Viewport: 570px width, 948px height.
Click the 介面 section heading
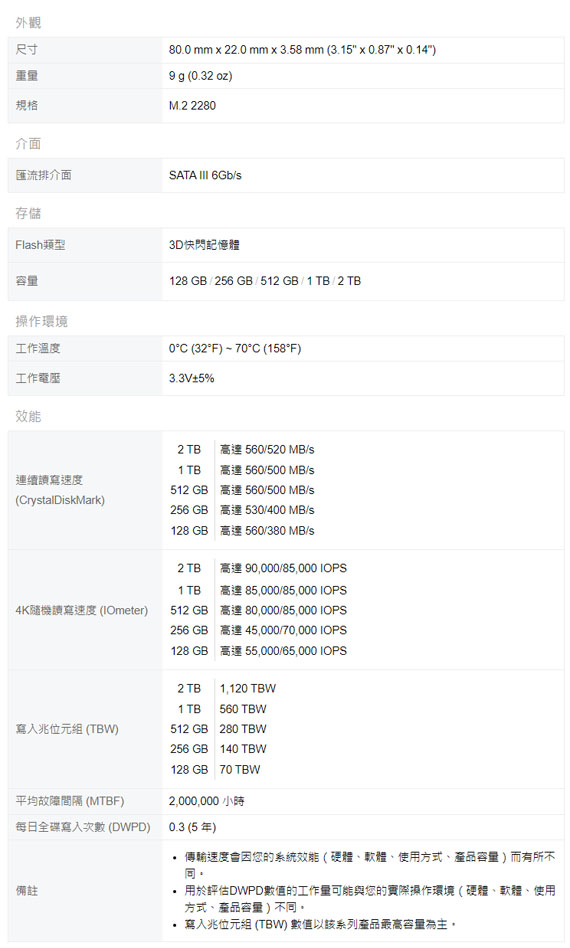pos(28,143)
